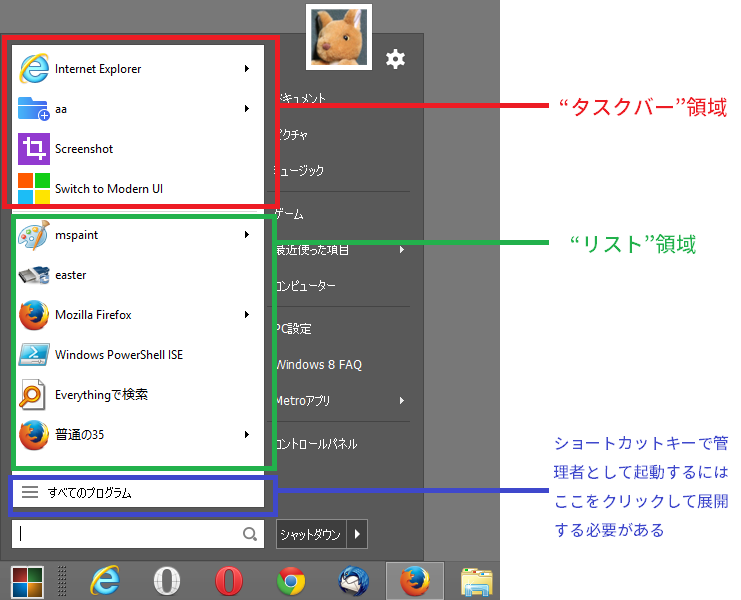Viewport: 741px width, 600px height.
Task: Click the user account kangaroo picture
Action: (339, 37)
